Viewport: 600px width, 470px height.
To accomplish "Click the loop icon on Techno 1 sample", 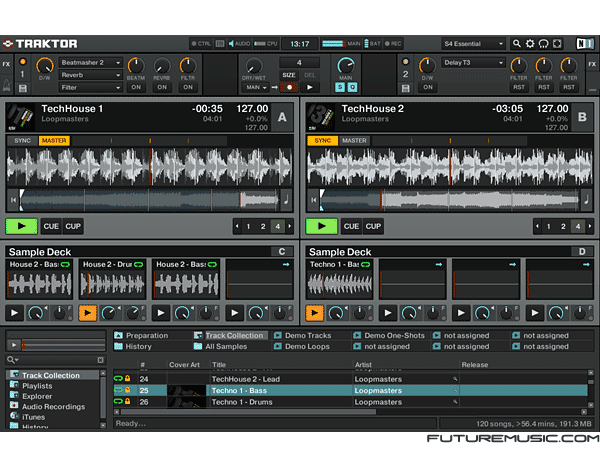I will pos(365,264).
